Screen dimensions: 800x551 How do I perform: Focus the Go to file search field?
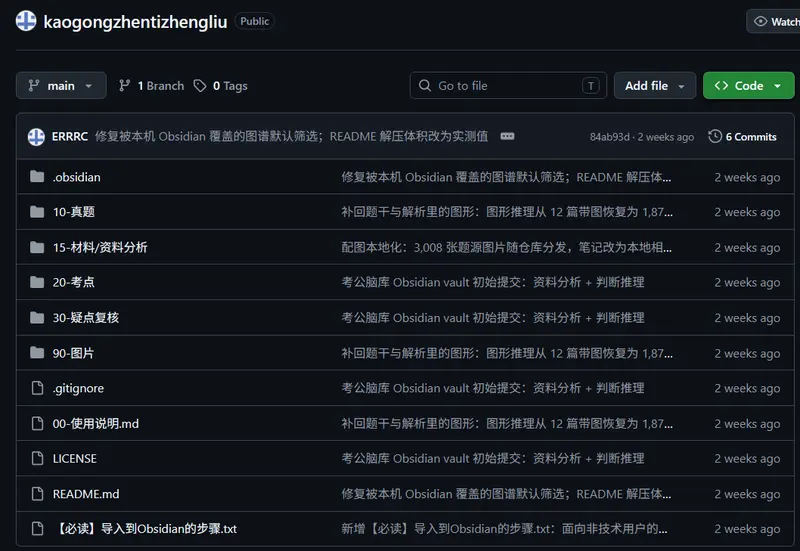point(508,86)
